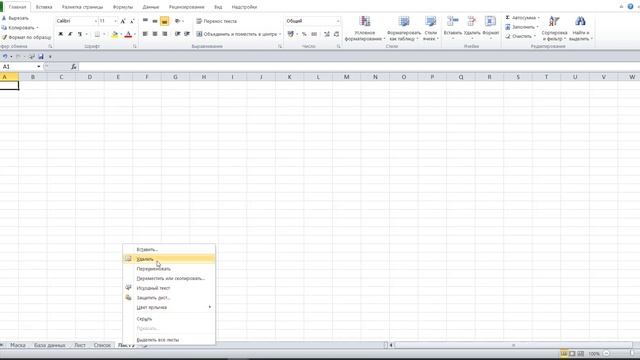Click the Help question mark icon

[x=630, y=7]
